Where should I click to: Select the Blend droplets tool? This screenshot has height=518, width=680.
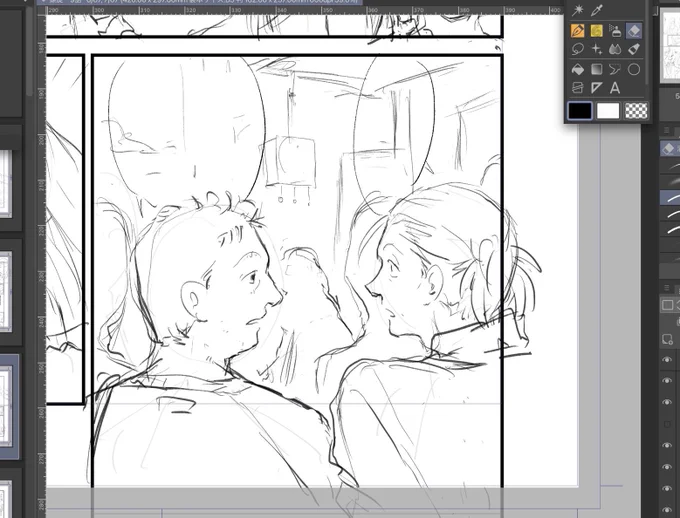coord(615,49)
